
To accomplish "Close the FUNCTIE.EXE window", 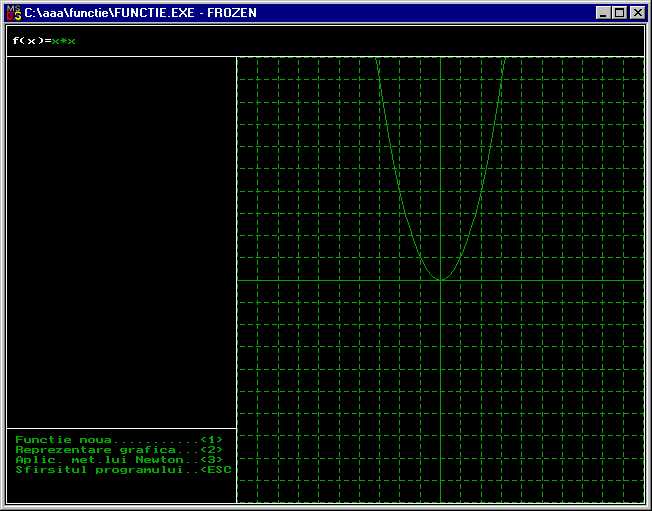I will (x=637, y=13).
